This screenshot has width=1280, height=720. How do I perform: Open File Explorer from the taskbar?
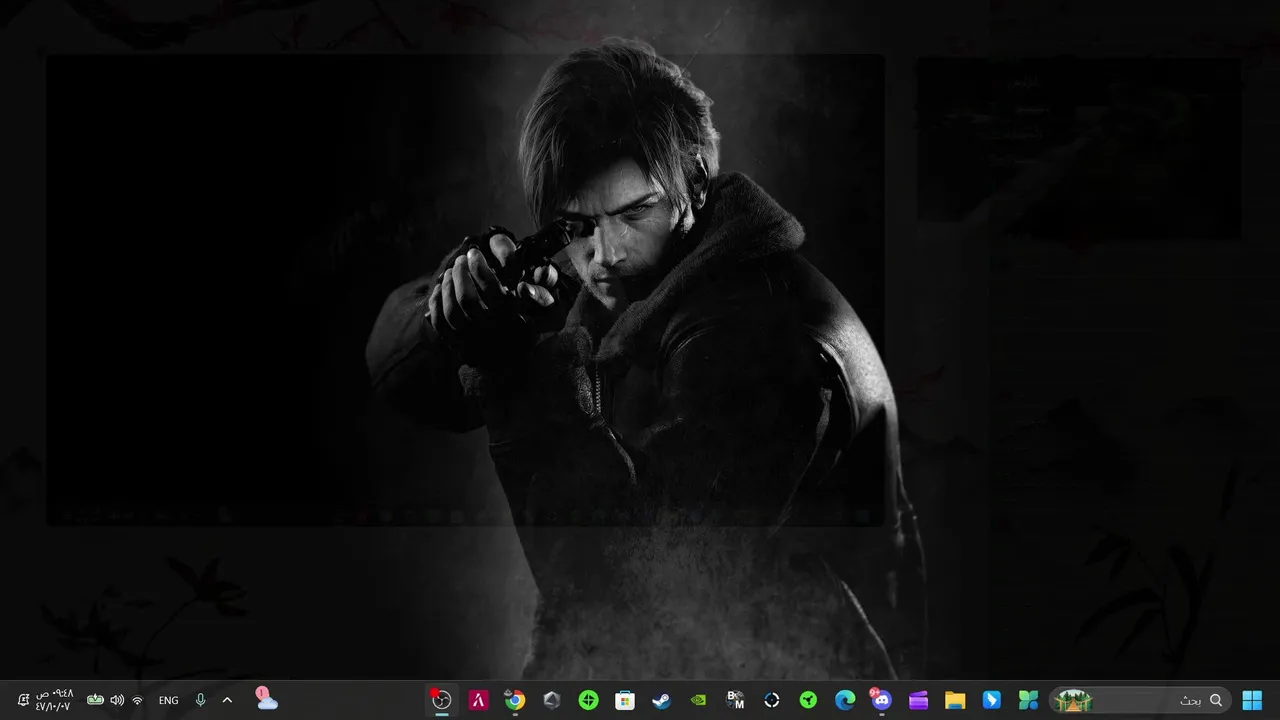click(x=955, y=700)
